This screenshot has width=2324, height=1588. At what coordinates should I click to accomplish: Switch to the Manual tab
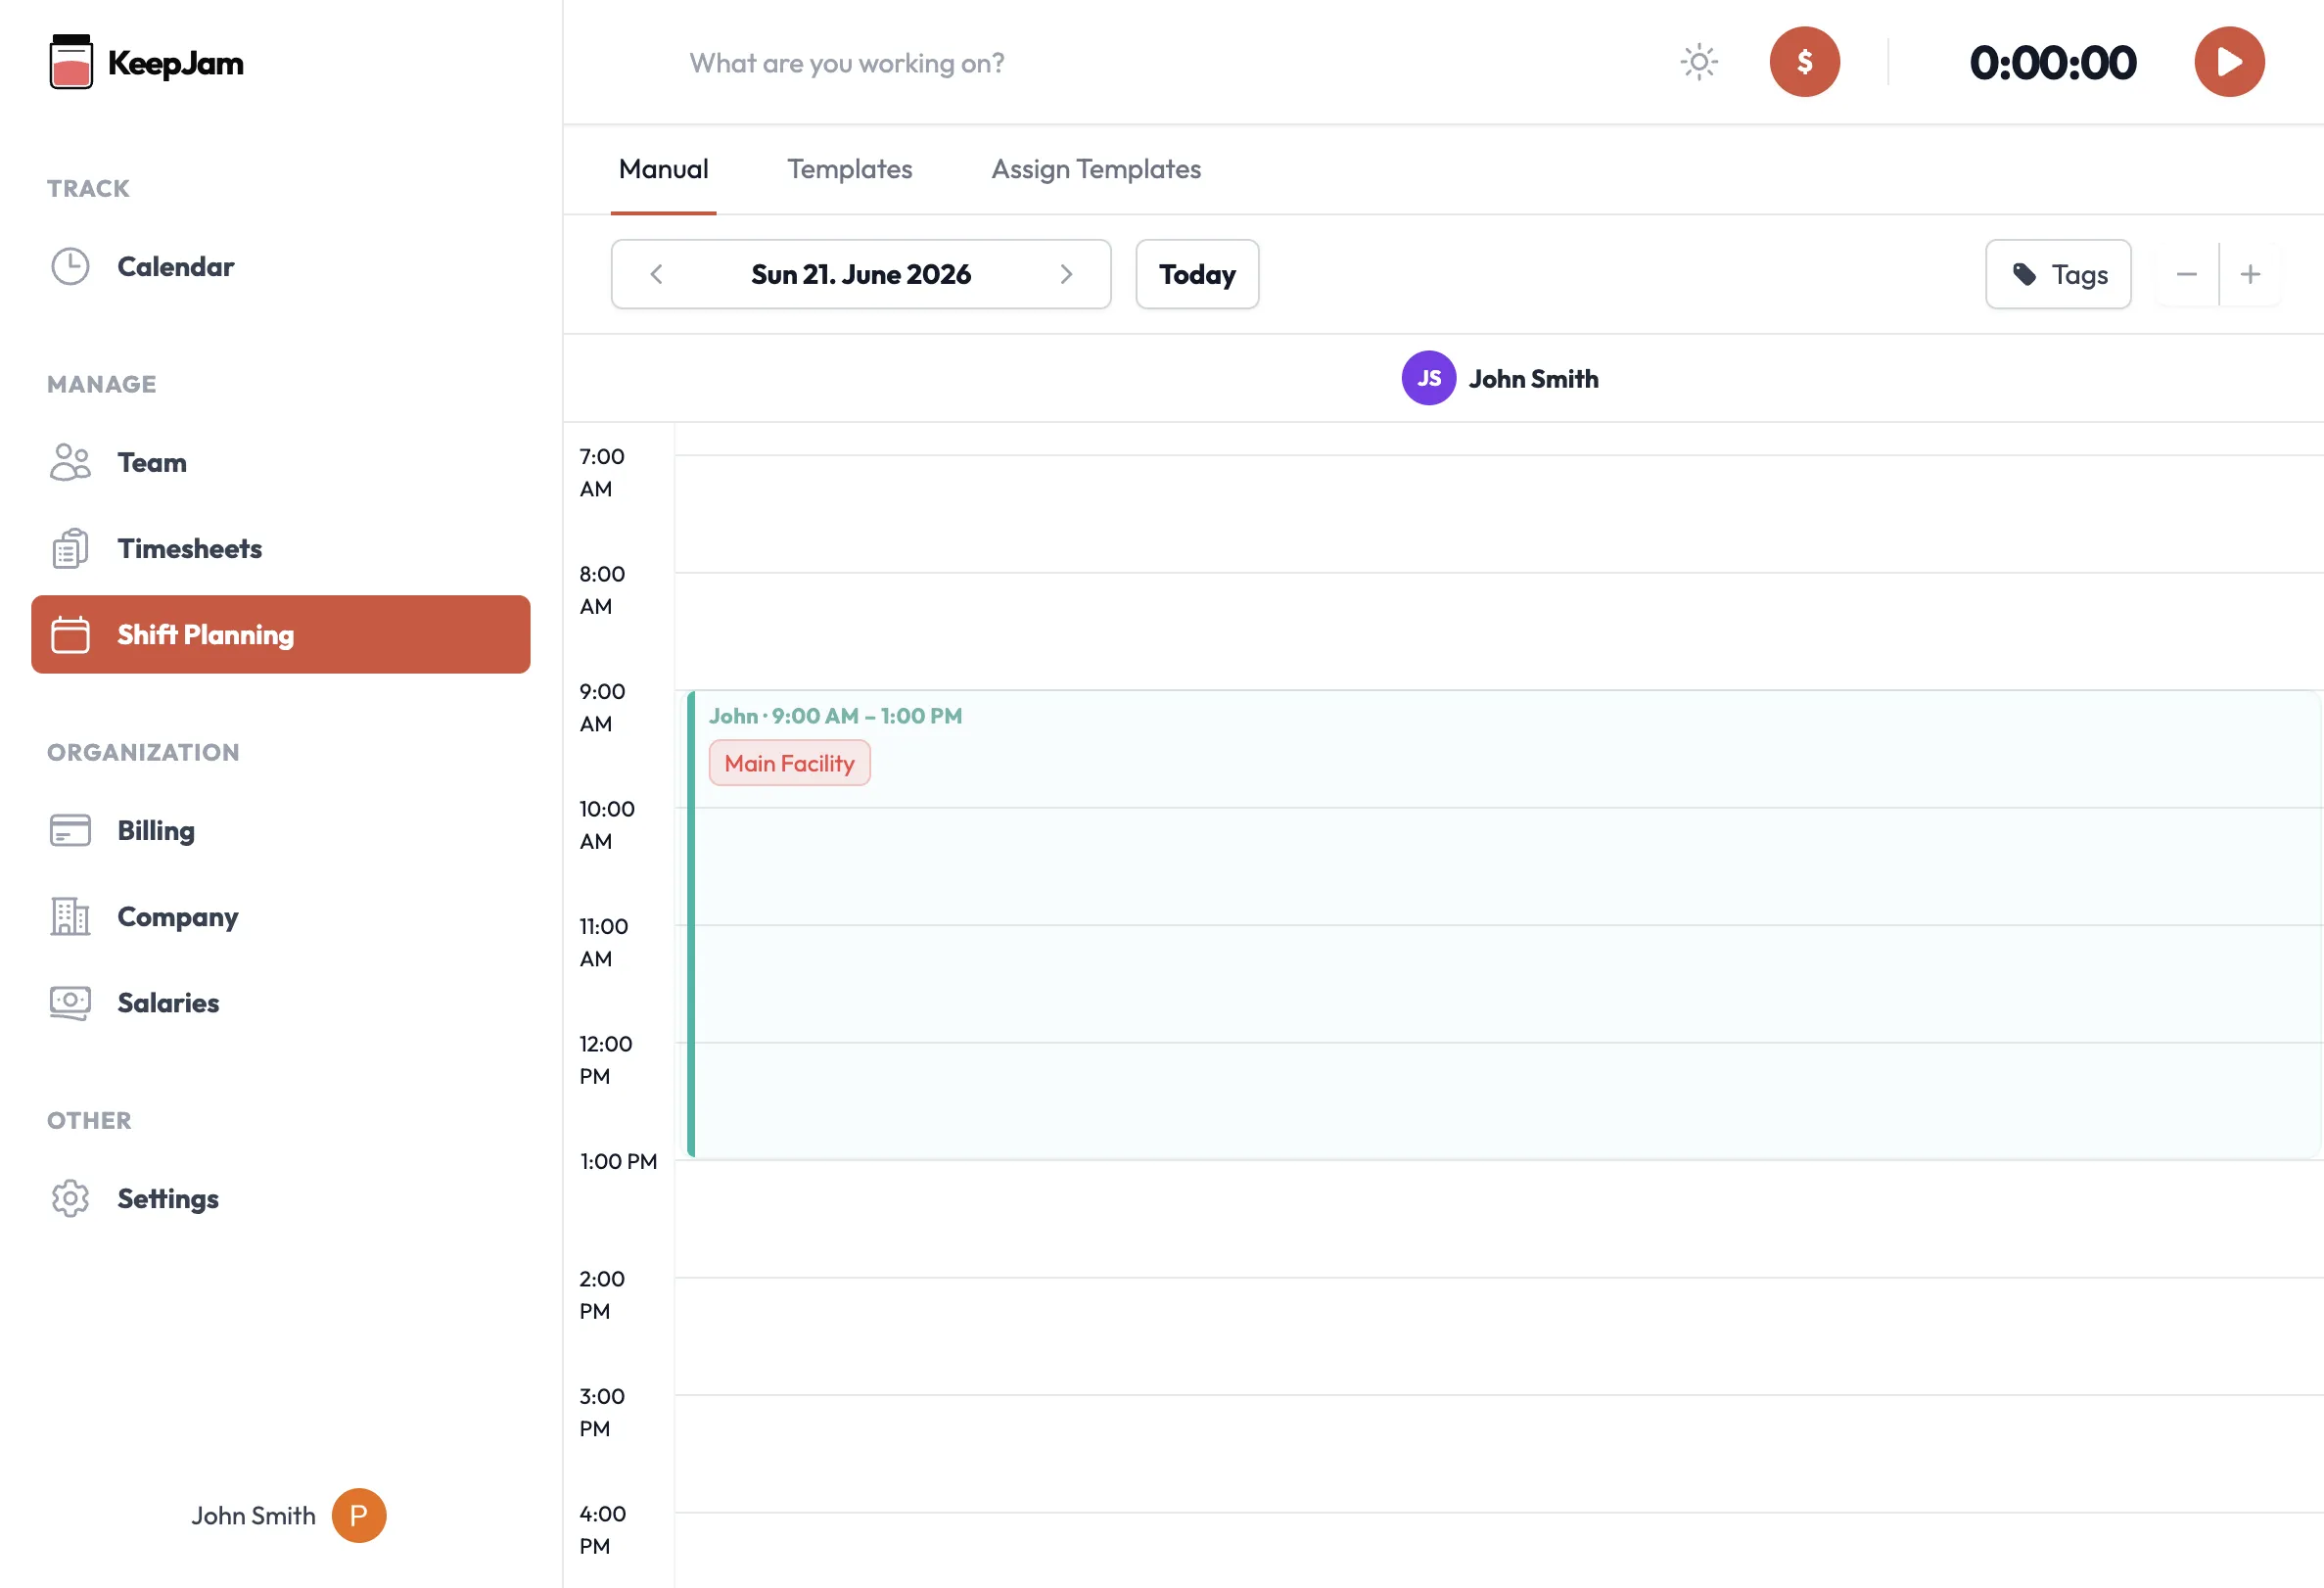(x=663, y=169)
